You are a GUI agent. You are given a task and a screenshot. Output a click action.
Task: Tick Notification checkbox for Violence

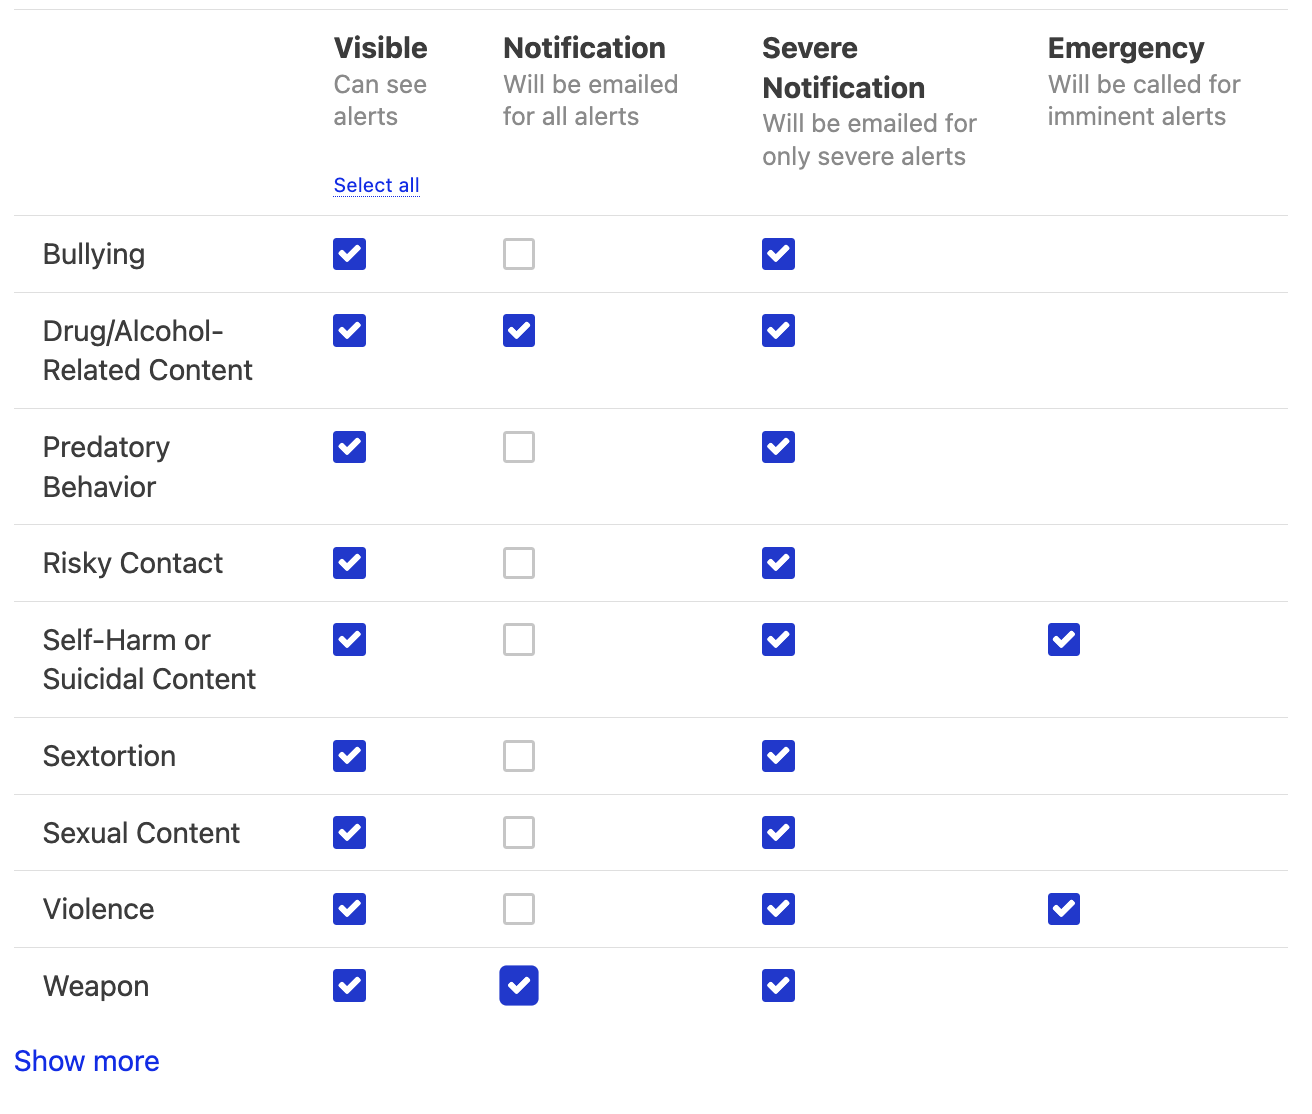[519, 909]
